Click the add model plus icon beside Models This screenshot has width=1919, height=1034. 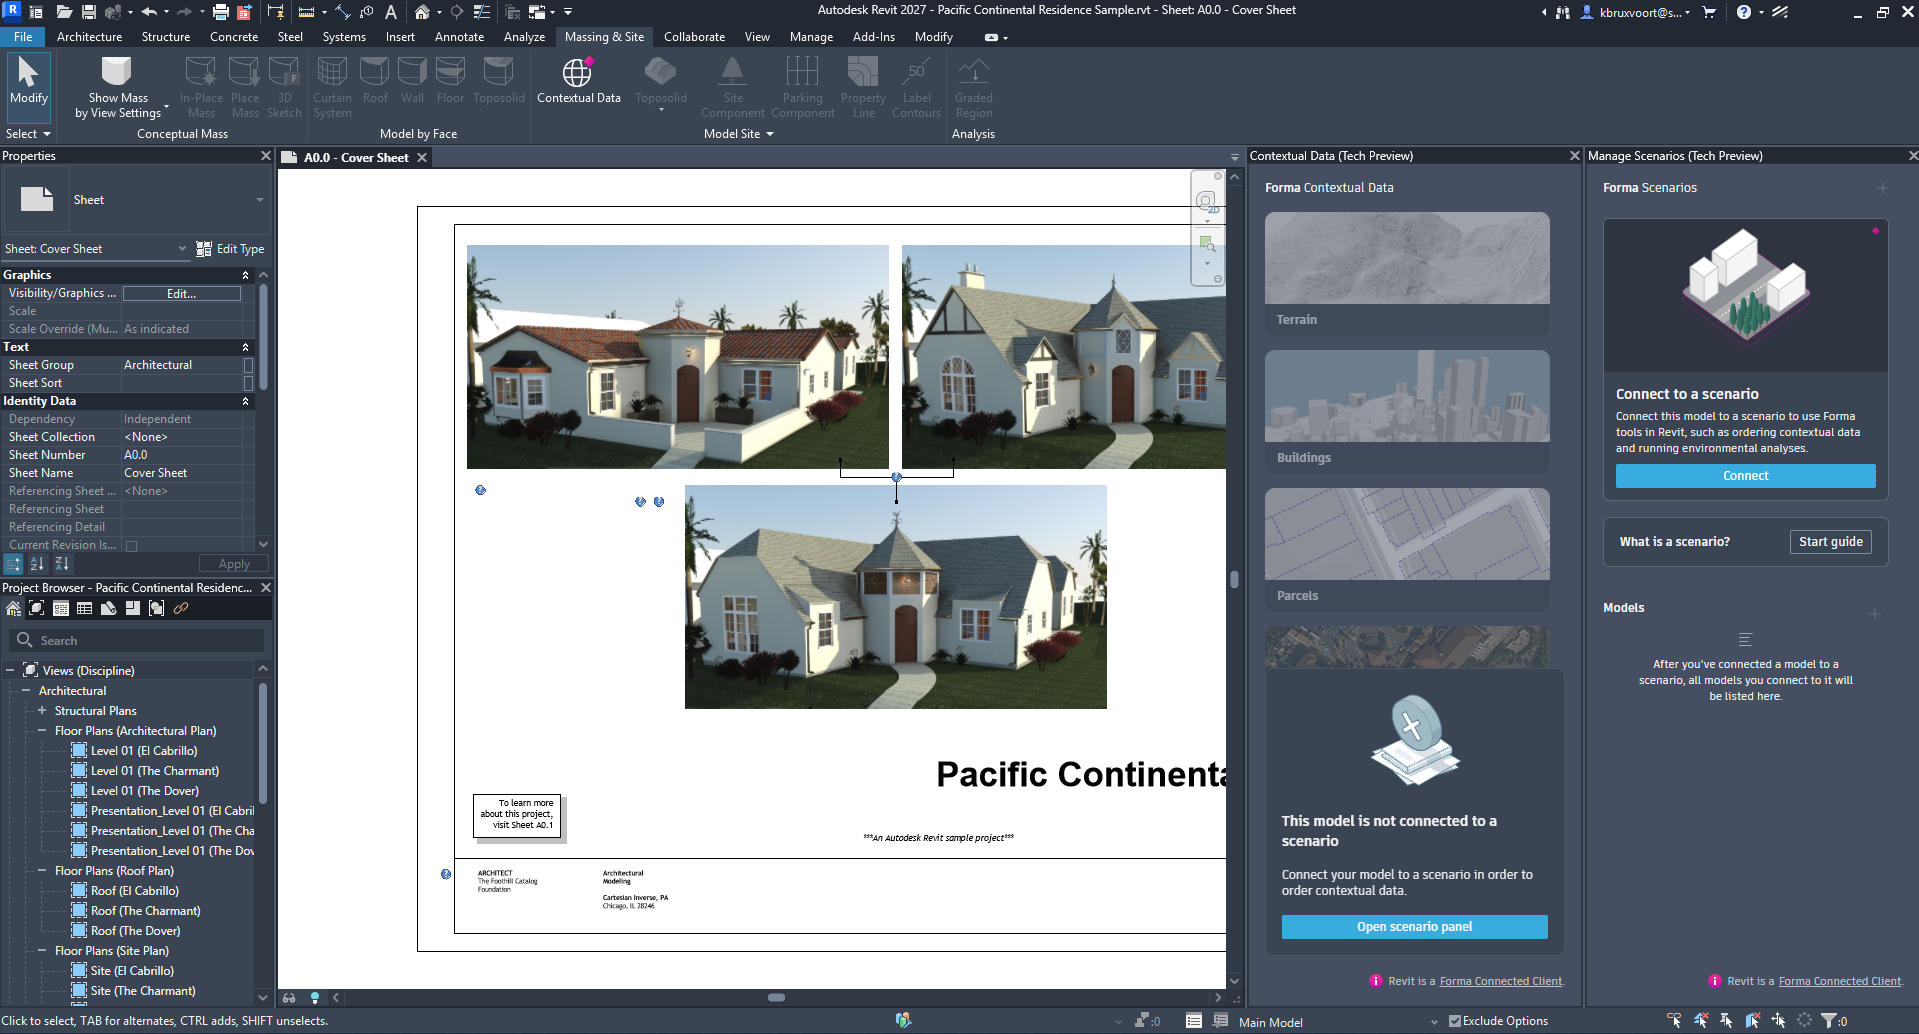[x=1875, y=613]
